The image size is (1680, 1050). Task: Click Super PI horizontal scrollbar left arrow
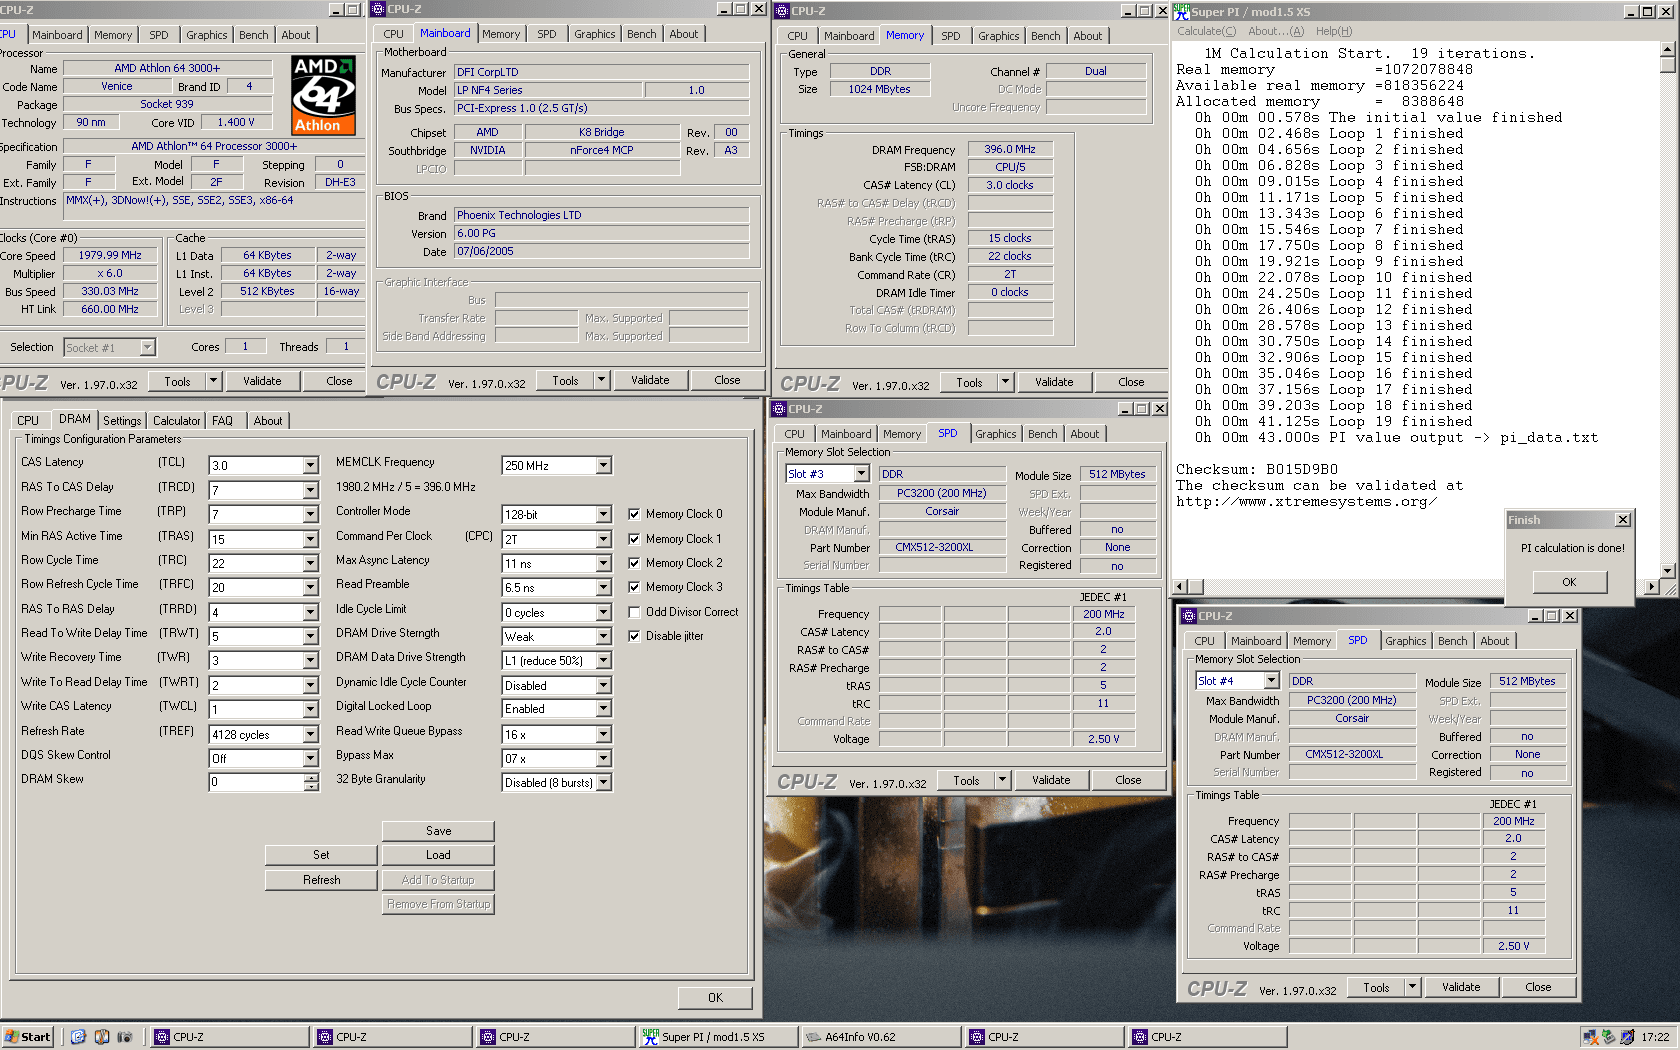[x=1181, y=586]
